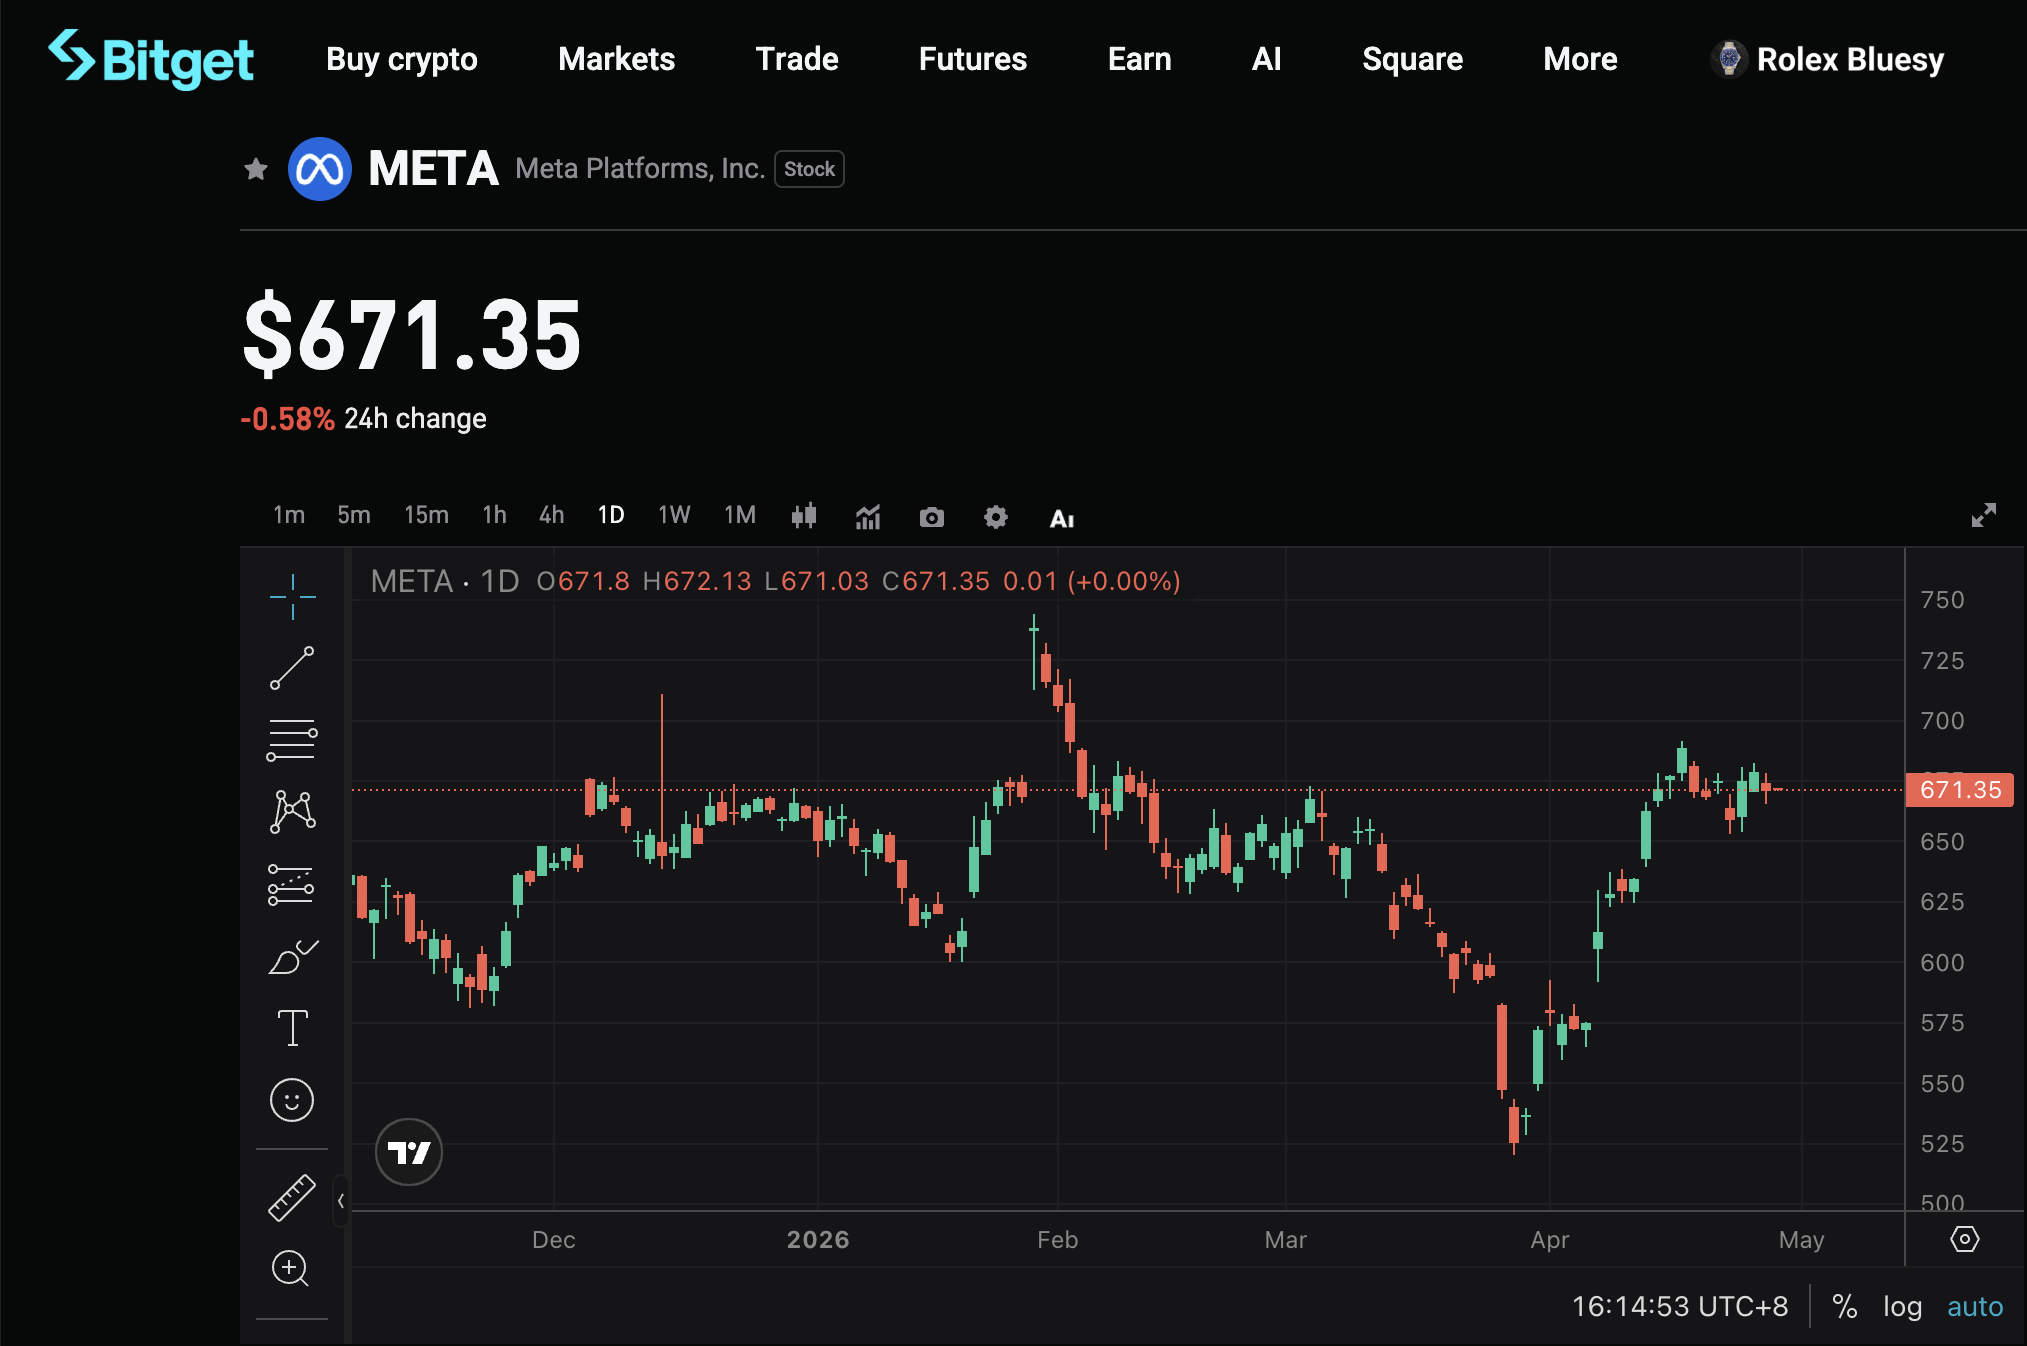The image size is (2027, 1346).
Task: Toggle log scale on price axis
Action: click(x=1902, y=1306)
